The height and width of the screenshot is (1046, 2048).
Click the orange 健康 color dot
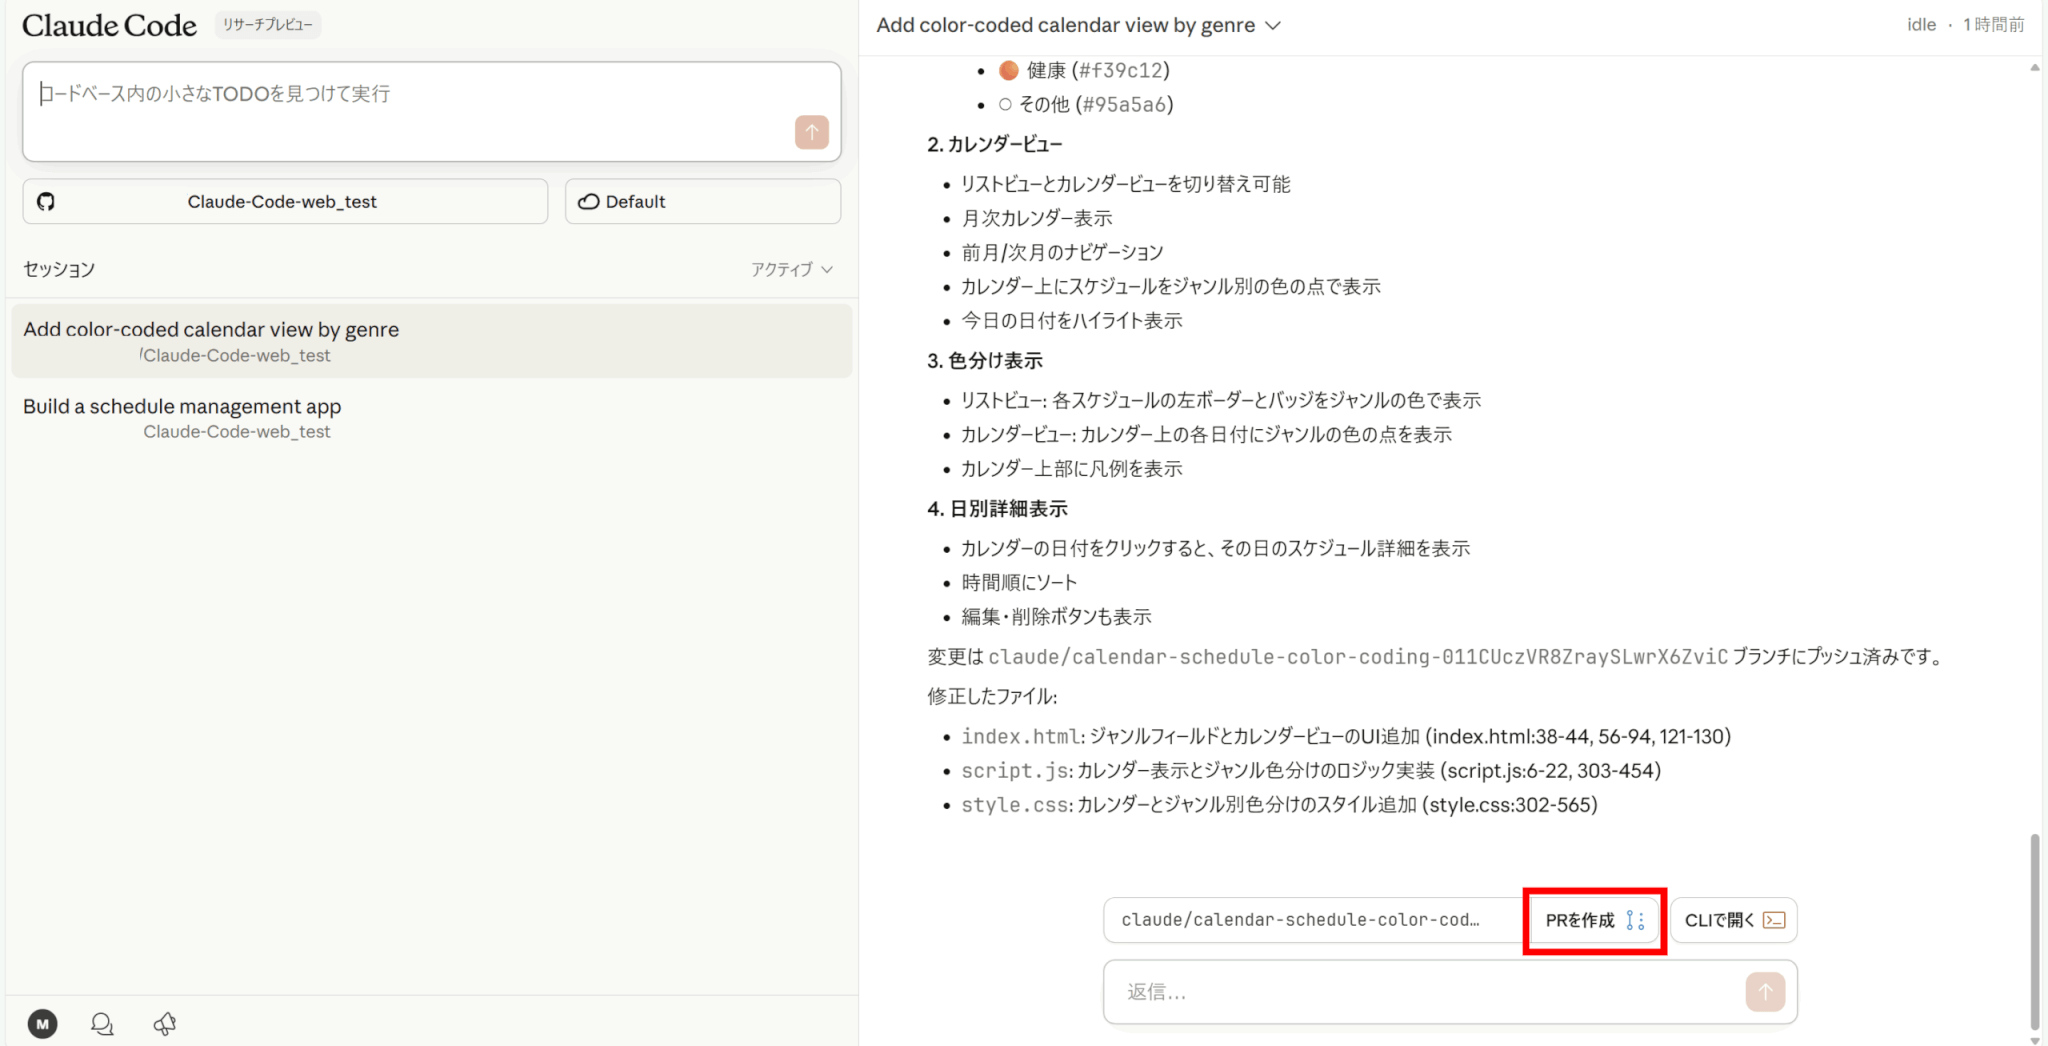(1009, 70)
